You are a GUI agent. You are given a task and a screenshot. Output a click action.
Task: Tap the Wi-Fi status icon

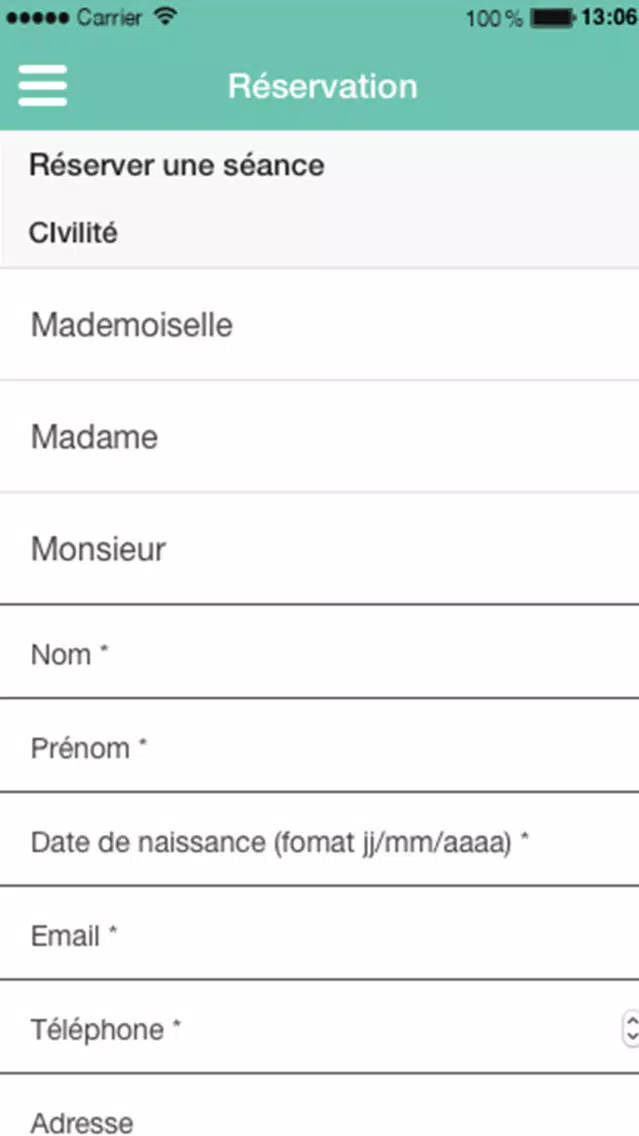pos(166,17)
